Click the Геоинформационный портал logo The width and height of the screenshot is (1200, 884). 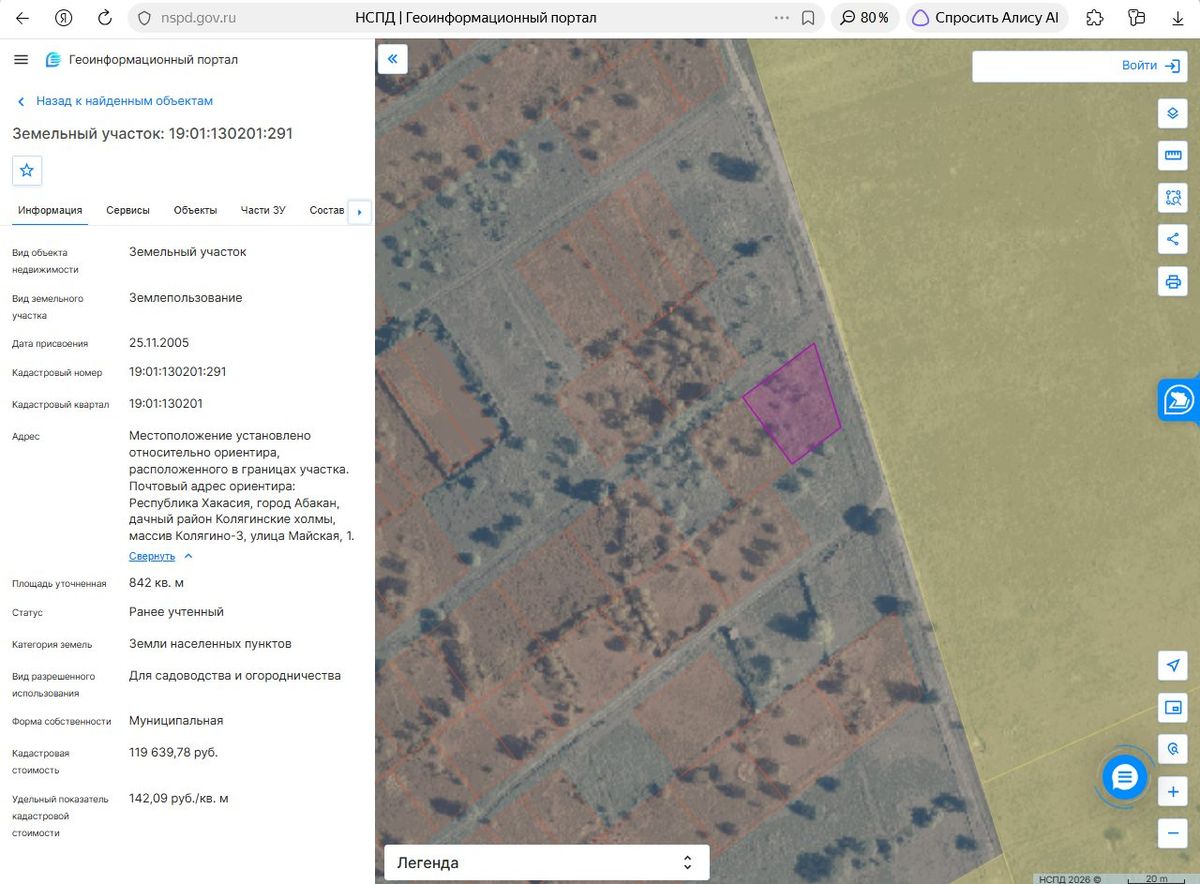click(x=142, y=60)
